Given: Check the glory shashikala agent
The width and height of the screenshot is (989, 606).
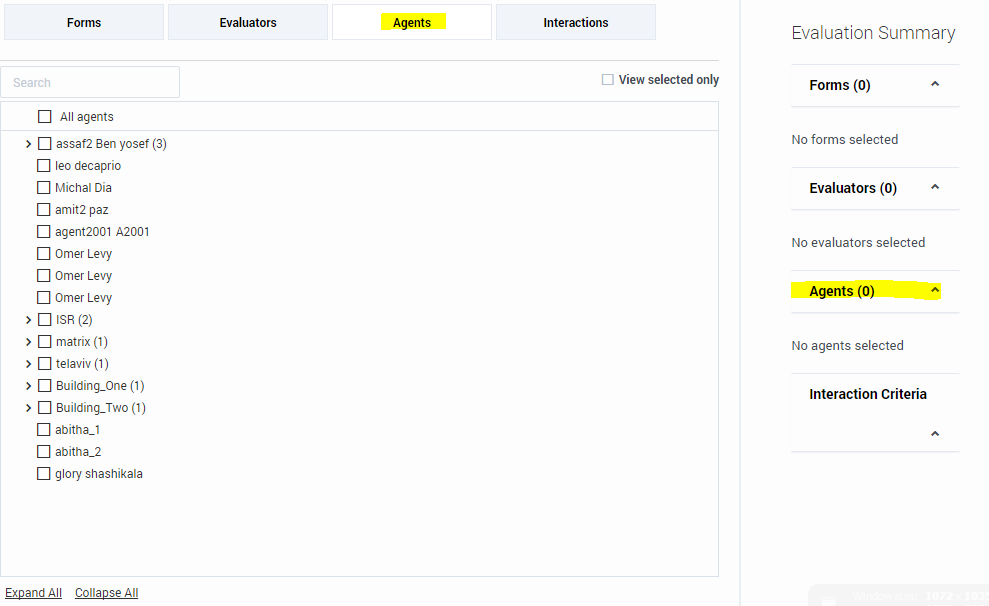Looking at the screenshot, I should click(44, 474).
